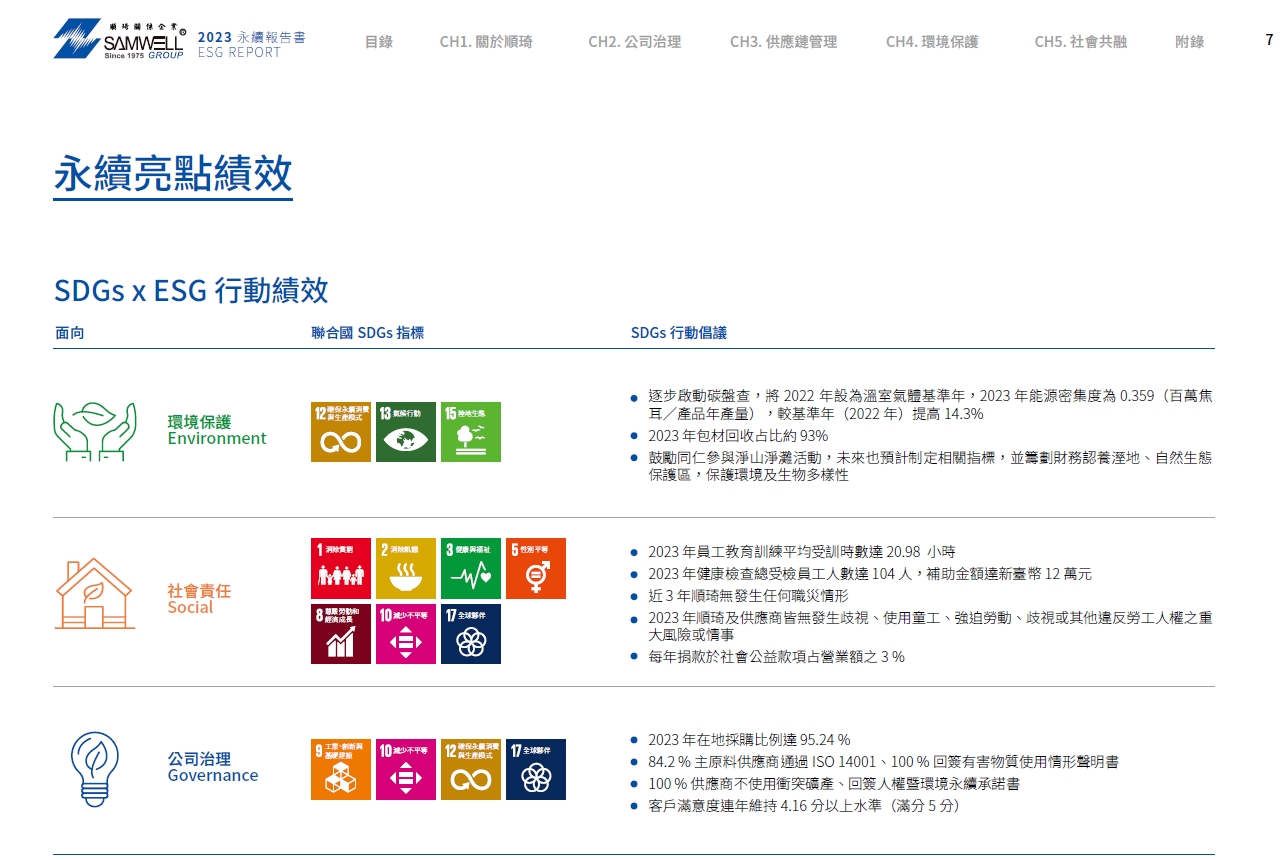
Task: Click the 在地採購比例達 95.24 % bullet
Action: click(x=749, y=740)
